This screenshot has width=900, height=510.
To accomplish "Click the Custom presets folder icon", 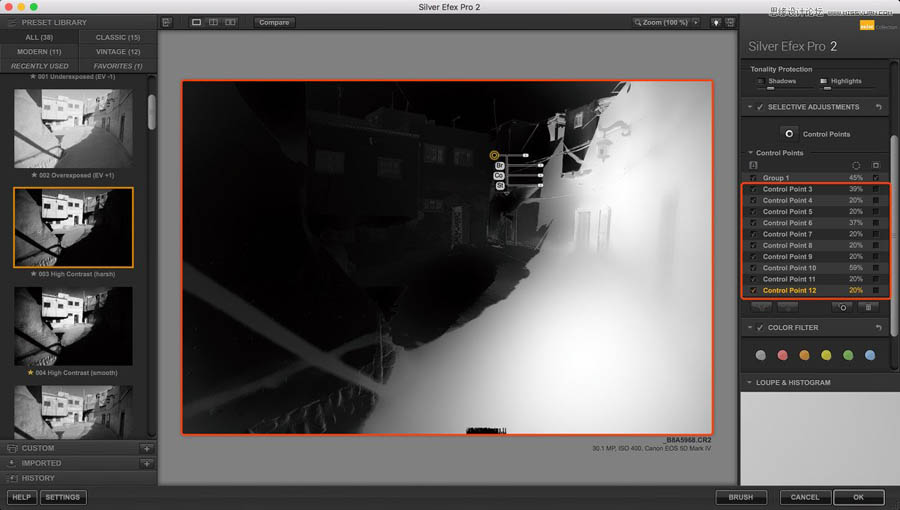I will (11, 448).
